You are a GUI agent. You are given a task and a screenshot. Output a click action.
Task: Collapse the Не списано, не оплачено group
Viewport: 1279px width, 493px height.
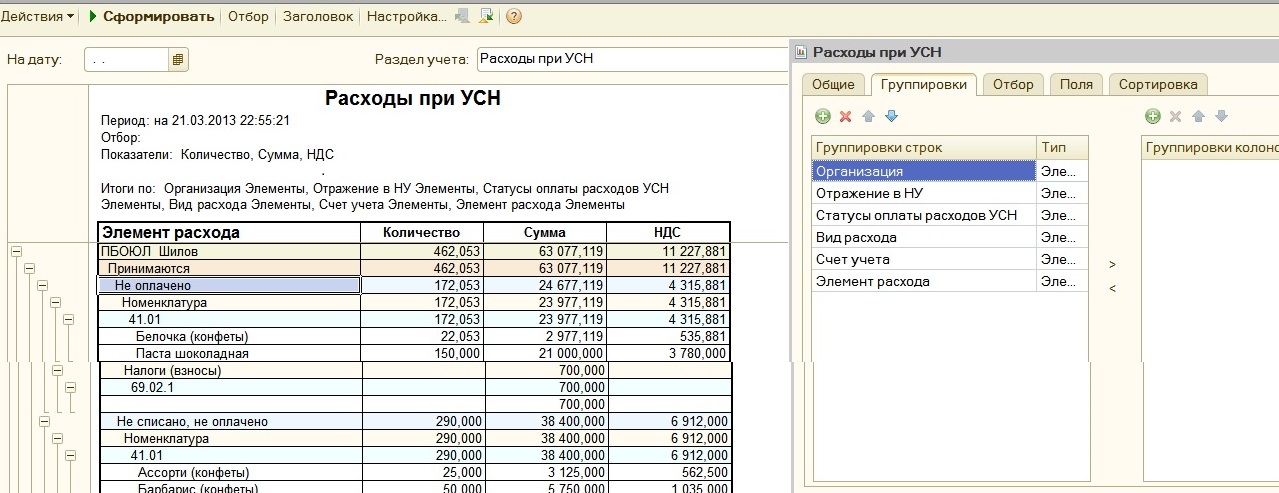tap(42, 422)
